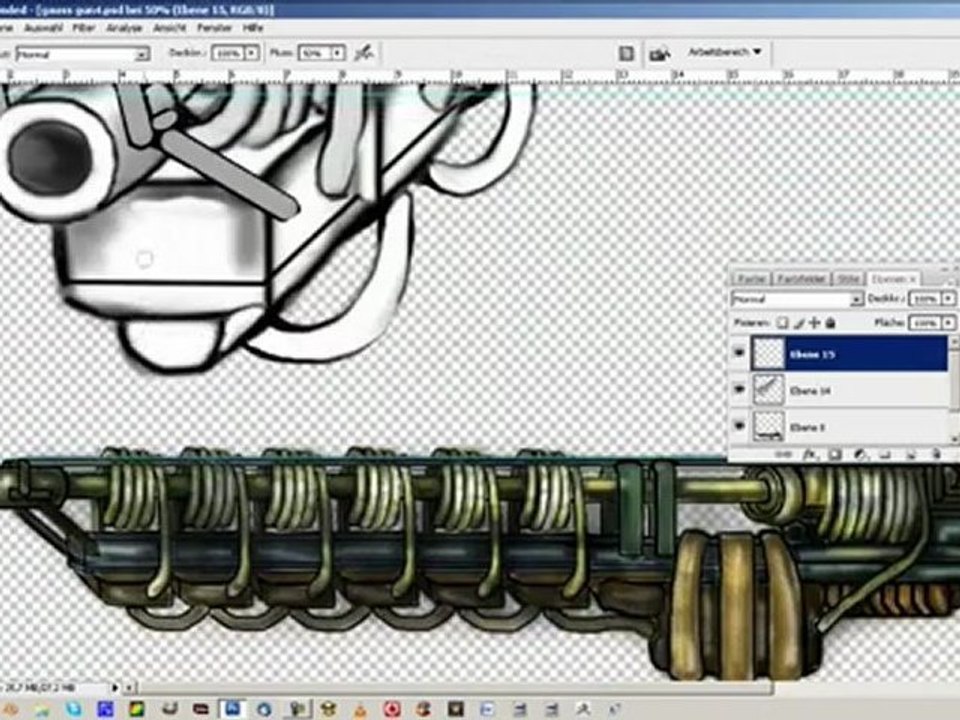Open the red circular icon in taskbar
Screen dimensions: 960x720
(x=392, y=709)
